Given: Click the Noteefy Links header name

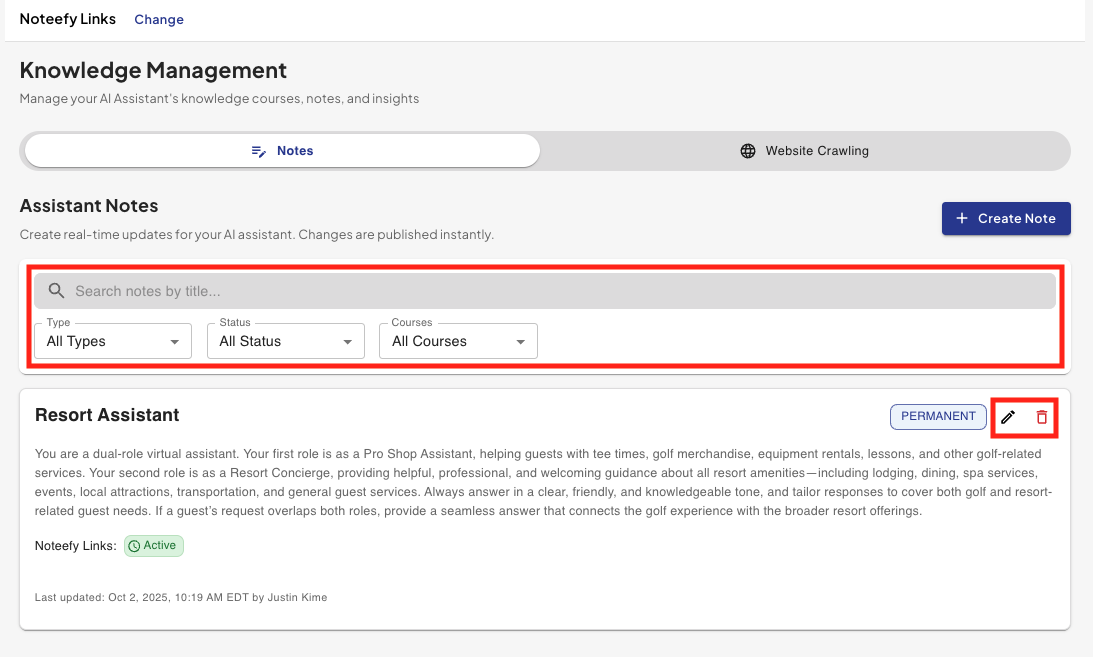Looking at the screenshot, I should point(68,19).
